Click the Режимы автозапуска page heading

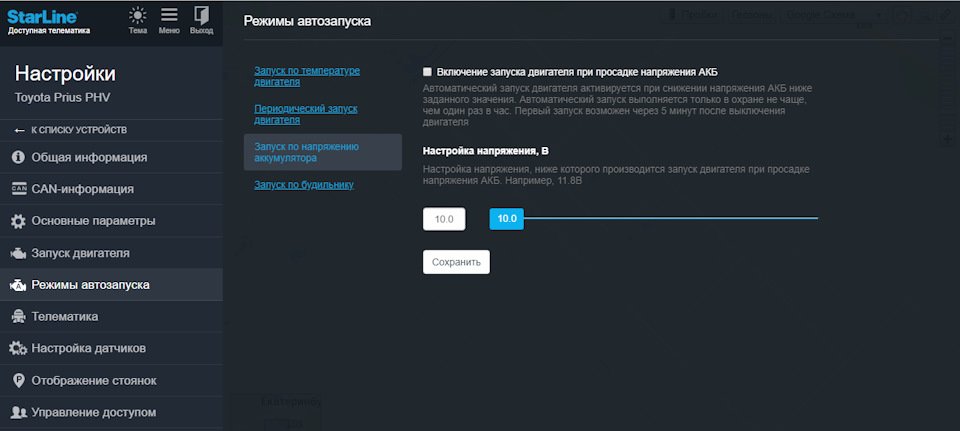(307, 21)
